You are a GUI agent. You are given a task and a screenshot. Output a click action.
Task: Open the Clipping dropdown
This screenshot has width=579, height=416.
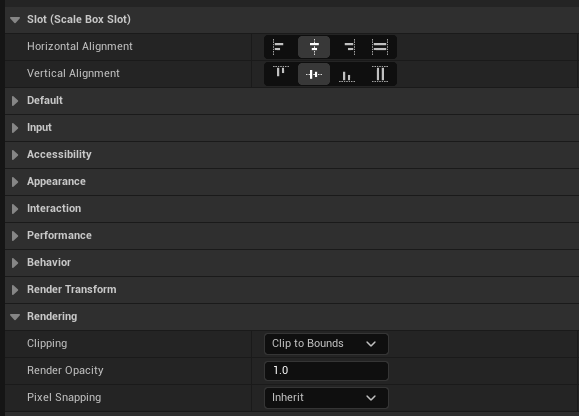click(326, 344)
